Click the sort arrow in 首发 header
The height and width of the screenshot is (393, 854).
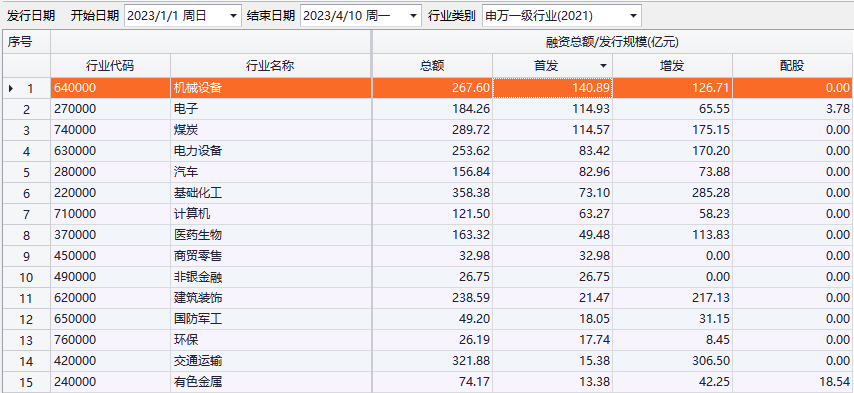[603, 66]
